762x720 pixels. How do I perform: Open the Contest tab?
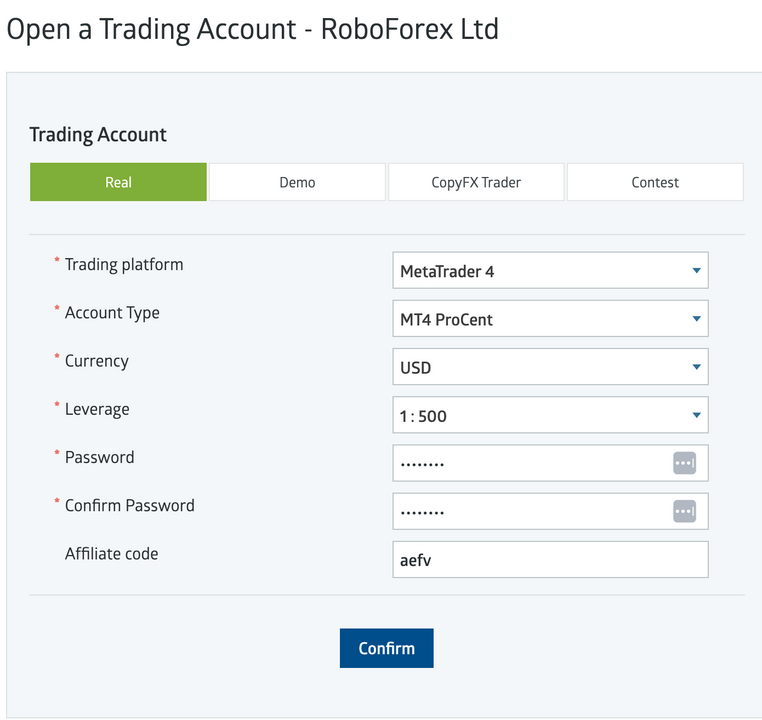[655, 182]
